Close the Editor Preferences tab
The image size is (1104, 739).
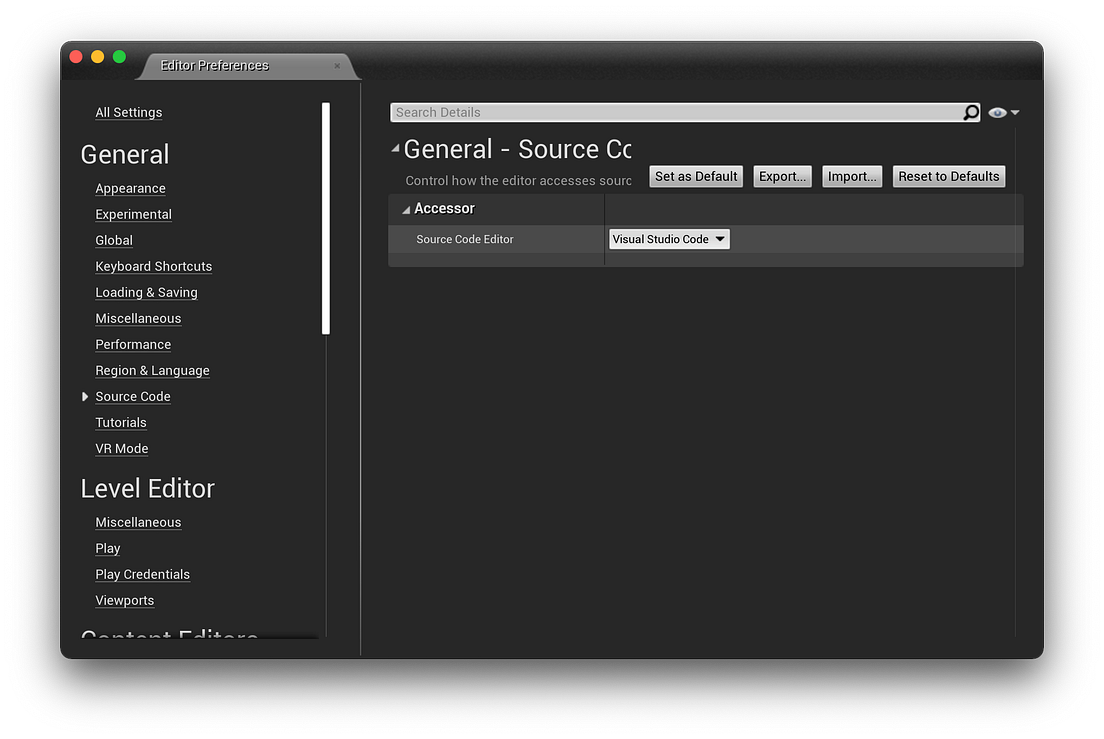coord(337,65)
